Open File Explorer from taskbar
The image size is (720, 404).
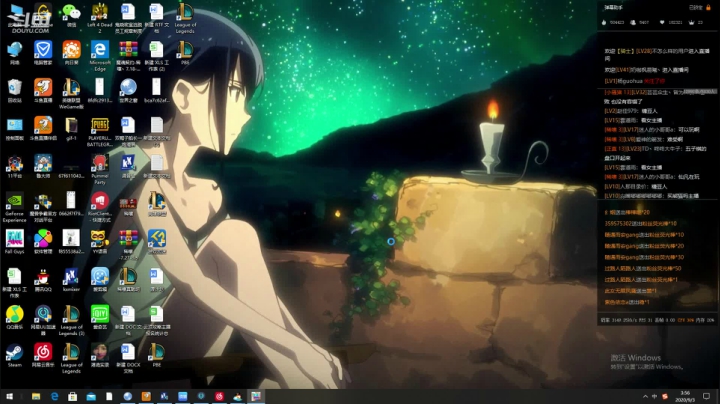36,396
